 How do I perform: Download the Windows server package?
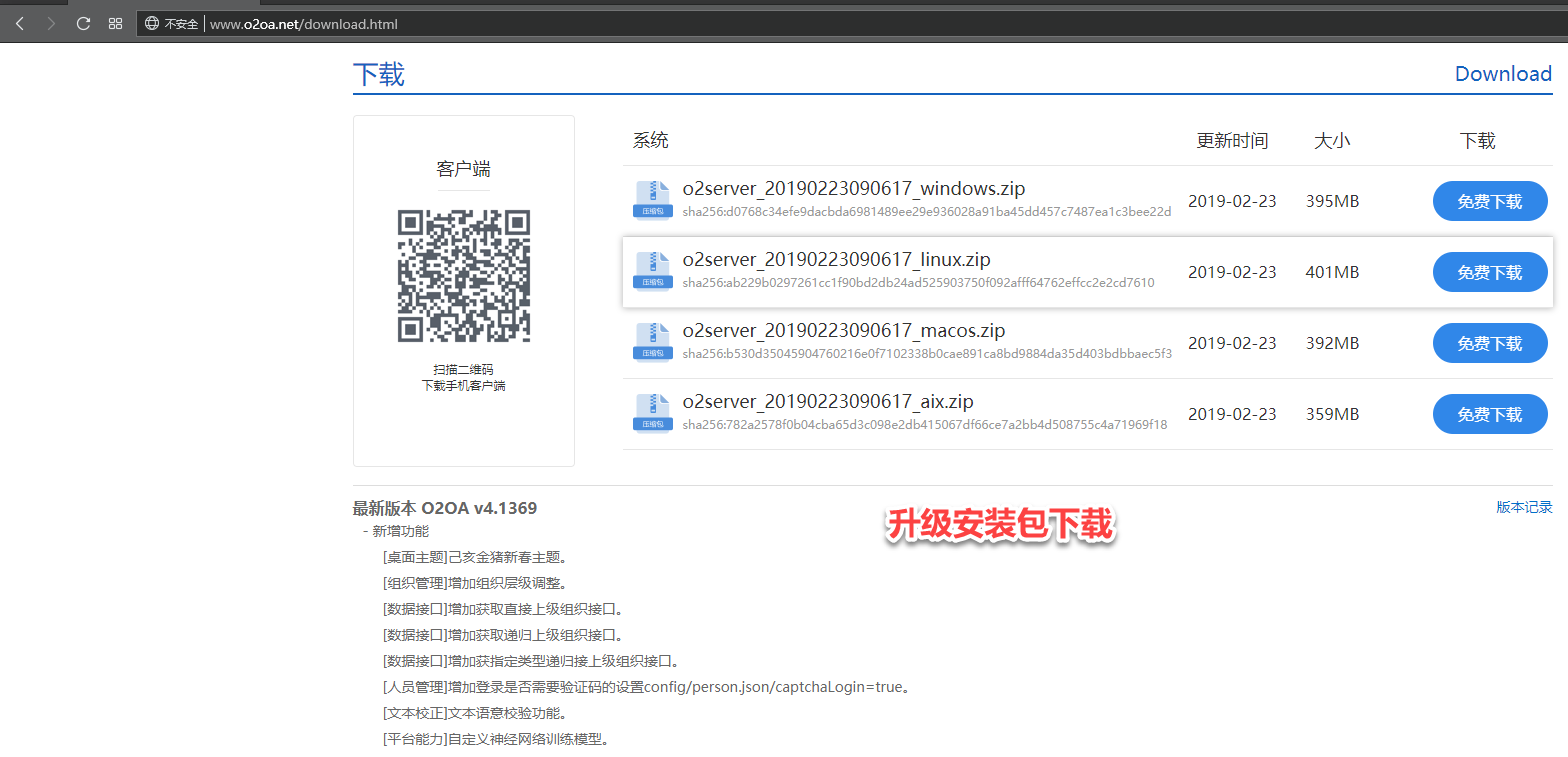point(1490,201)
